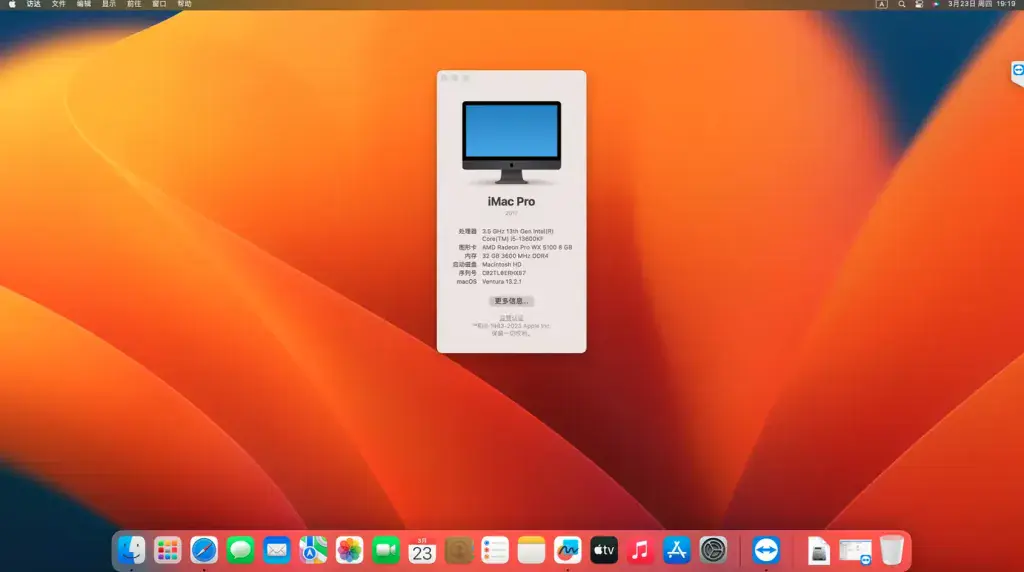
Task: Open the 文件 menu
Action: (59, 4)
